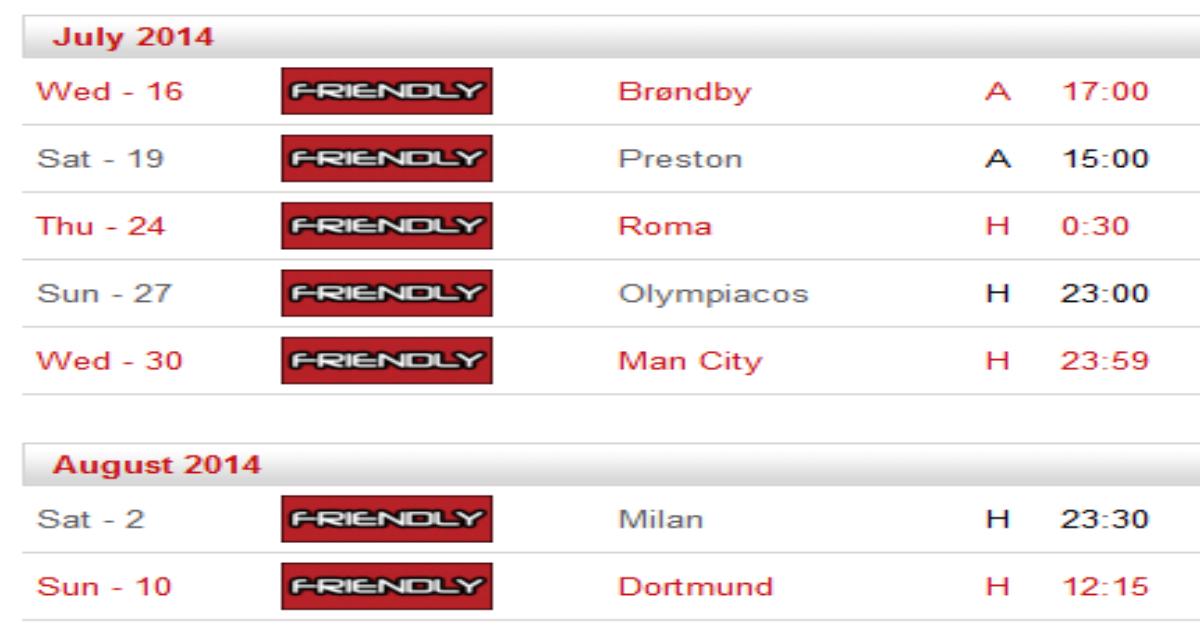Open the Friendly badge for Man City

[x=387, y=361]
